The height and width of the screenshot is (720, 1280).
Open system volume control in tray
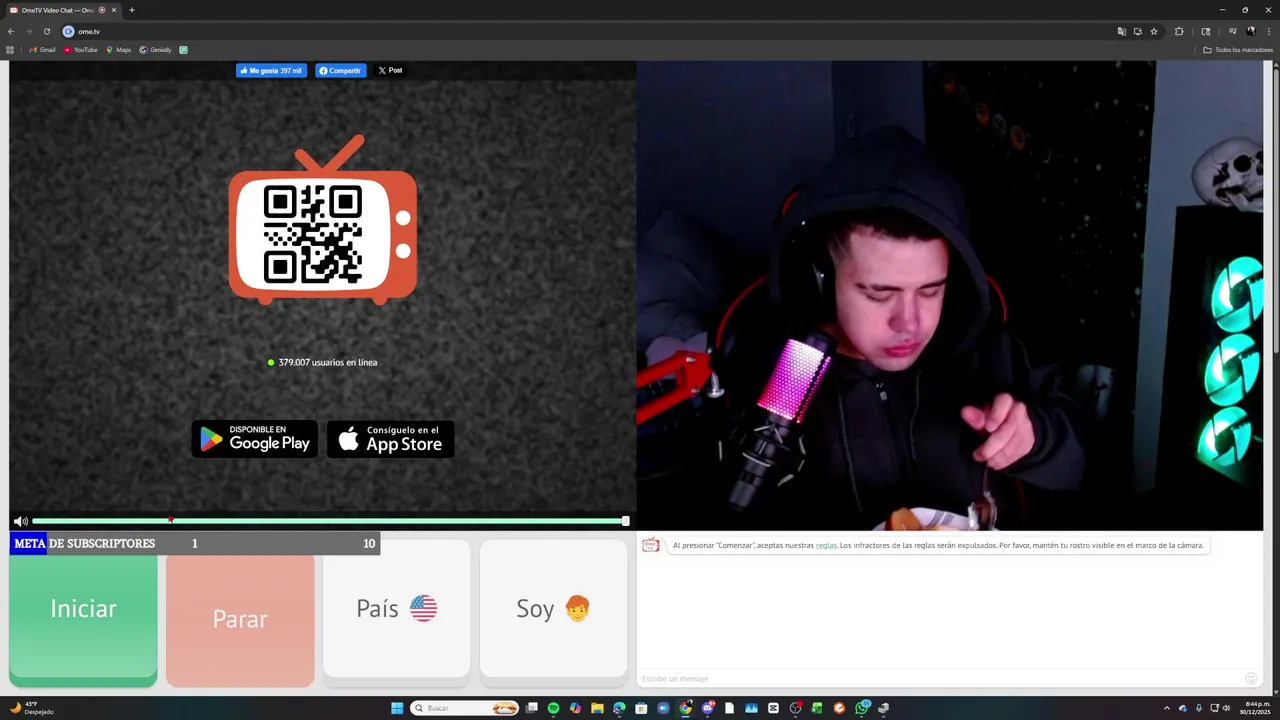tap(1227, 708)
